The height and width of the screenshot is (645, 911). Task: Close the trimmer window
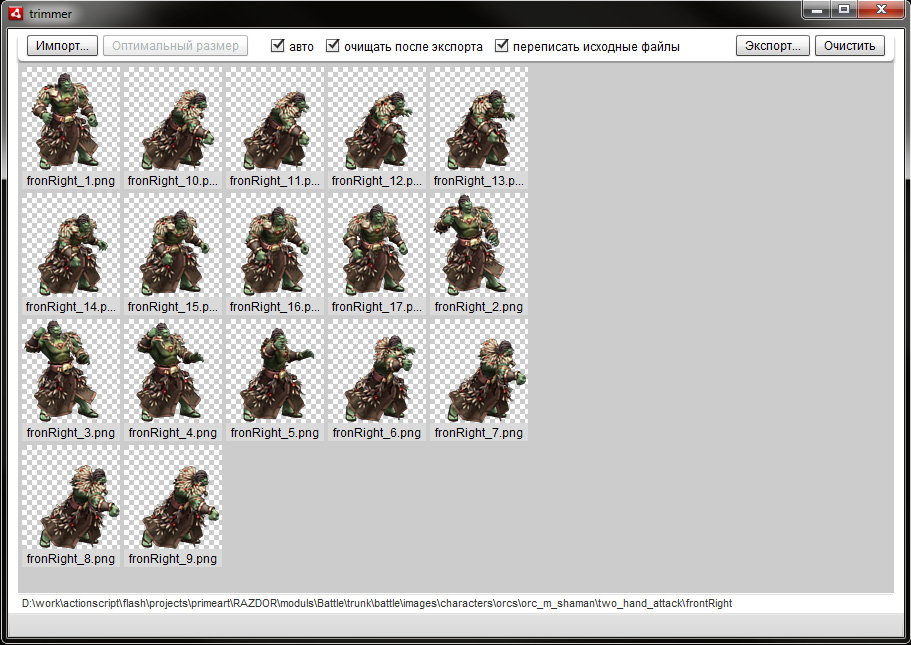(881, 10)
